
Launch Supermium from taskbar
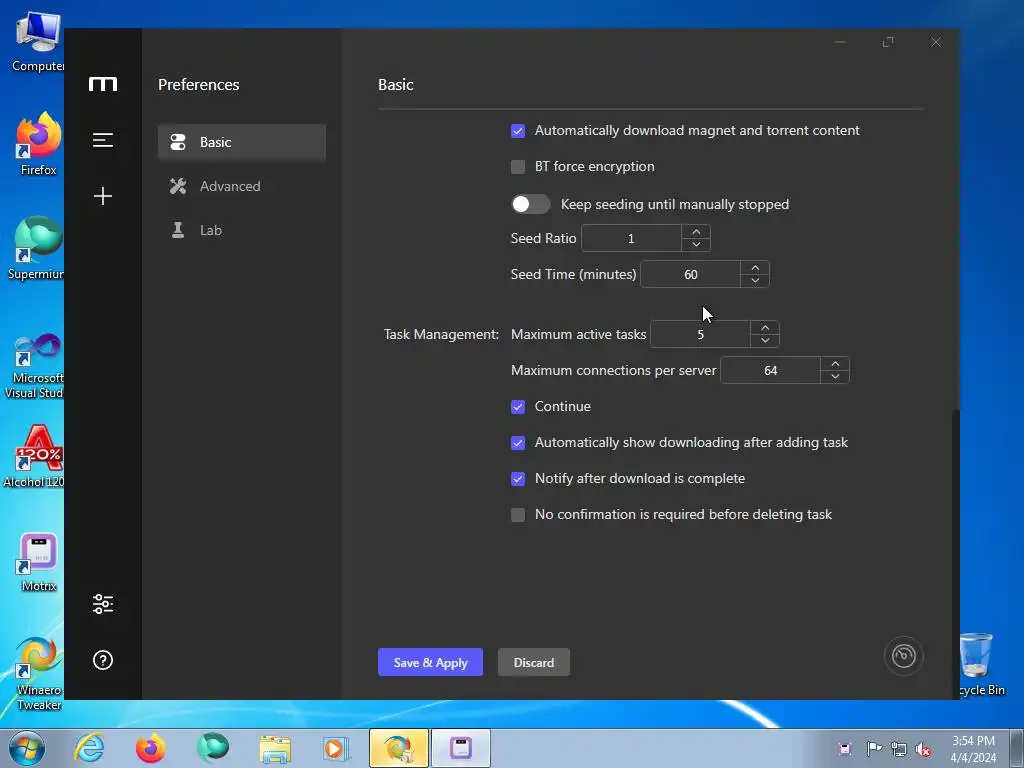(x=213, y=748)
